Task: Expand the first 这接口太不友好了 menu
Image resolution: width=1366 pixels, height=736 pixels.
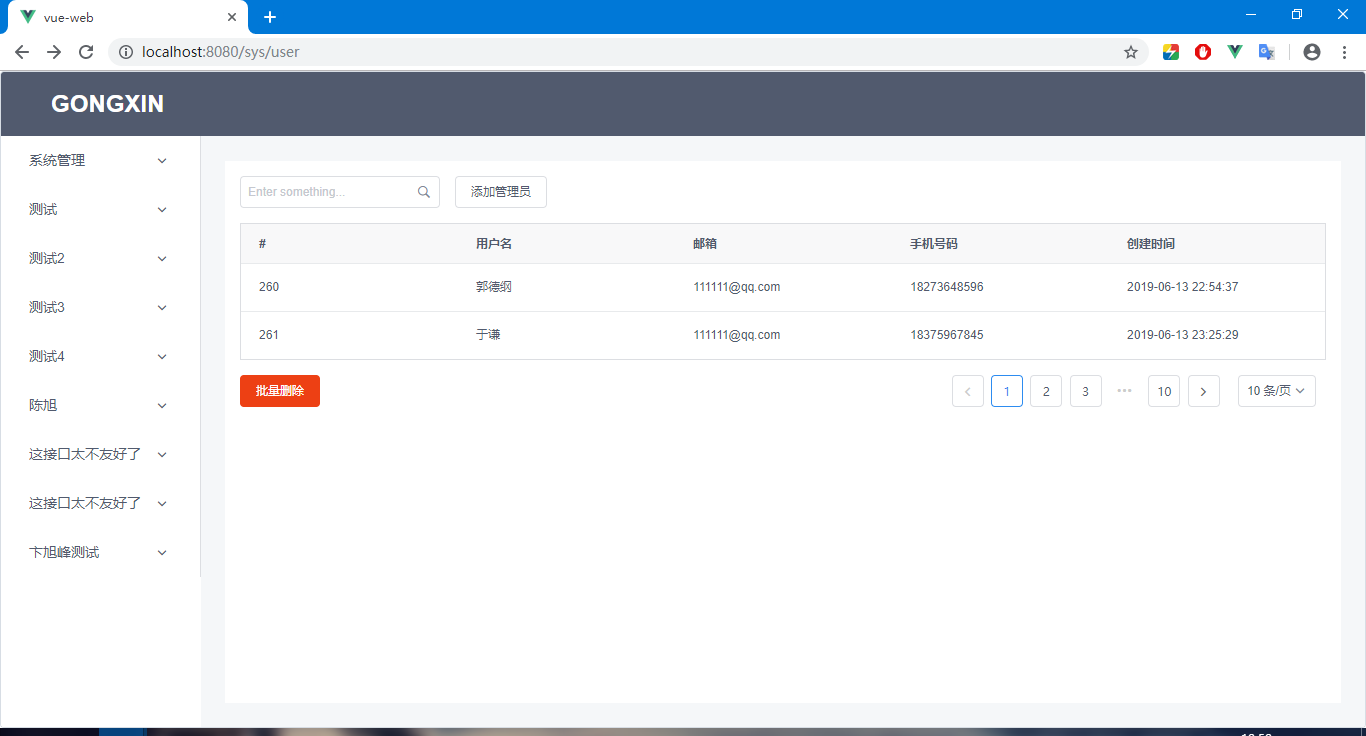Action: pos(100,454)
